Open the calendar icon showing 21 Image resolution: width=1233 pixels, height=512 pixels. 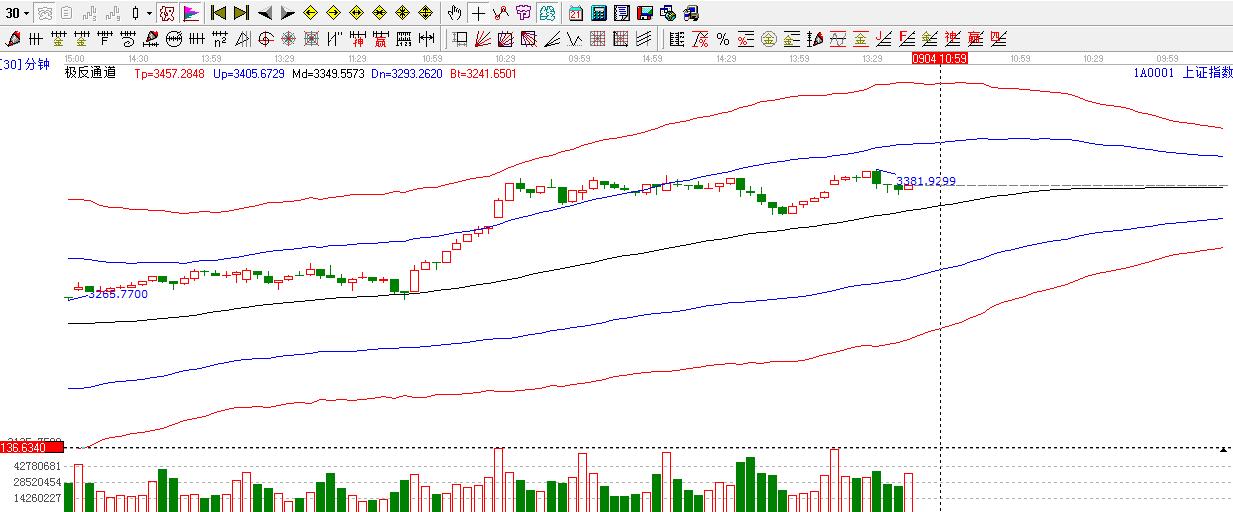[x=576, y=13]
